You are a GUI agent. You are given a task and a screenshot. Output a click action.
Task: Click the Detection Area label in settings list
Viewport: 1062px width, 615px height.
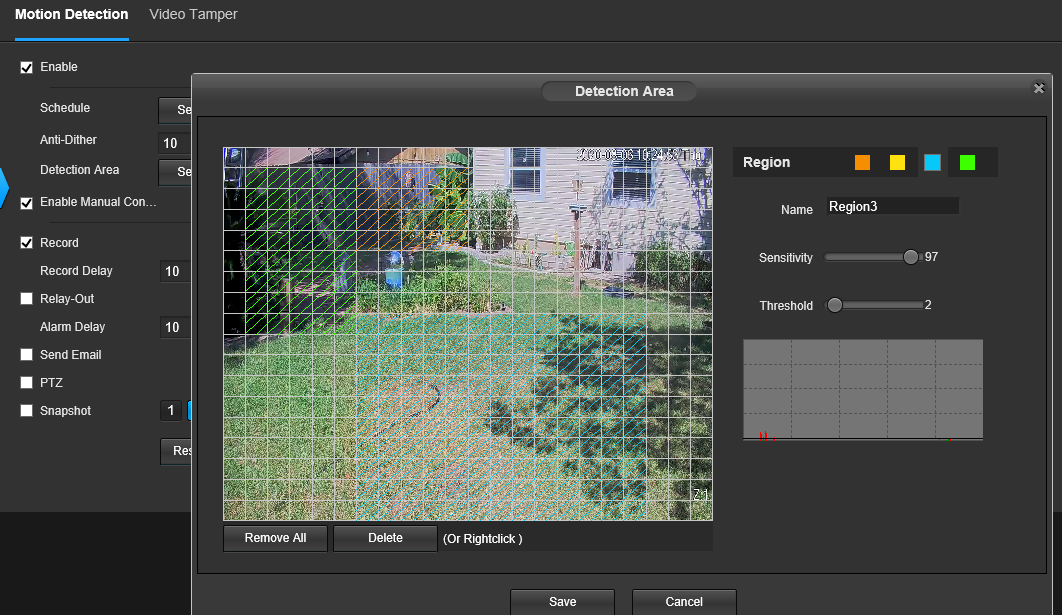pyautogui.click(x=79, y=170)
